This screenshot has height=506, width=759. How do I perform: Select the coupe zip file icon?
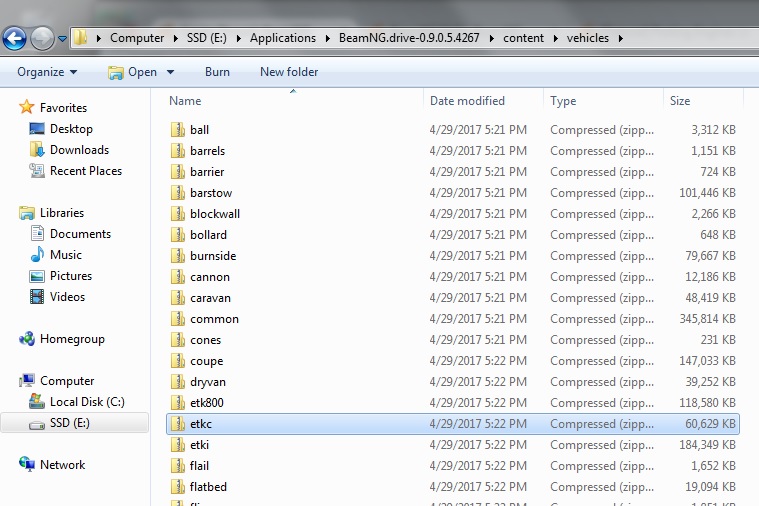pos(178,361)
